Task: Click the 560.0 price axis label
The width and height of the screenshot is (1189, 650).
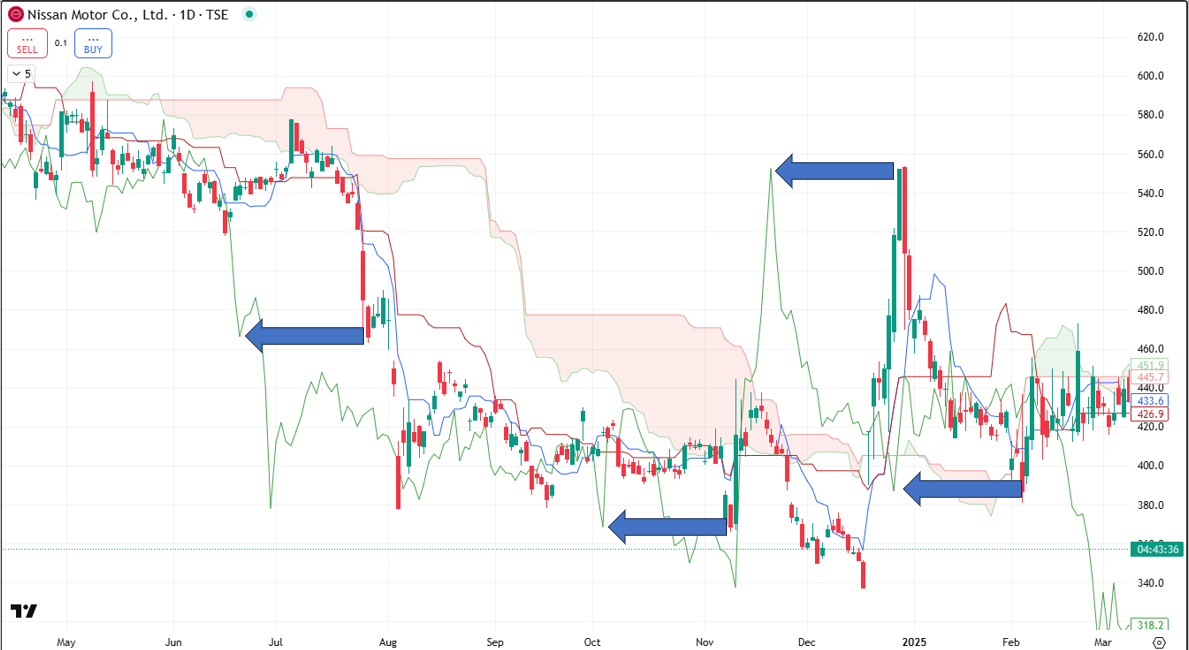Action: [1150, 154]
